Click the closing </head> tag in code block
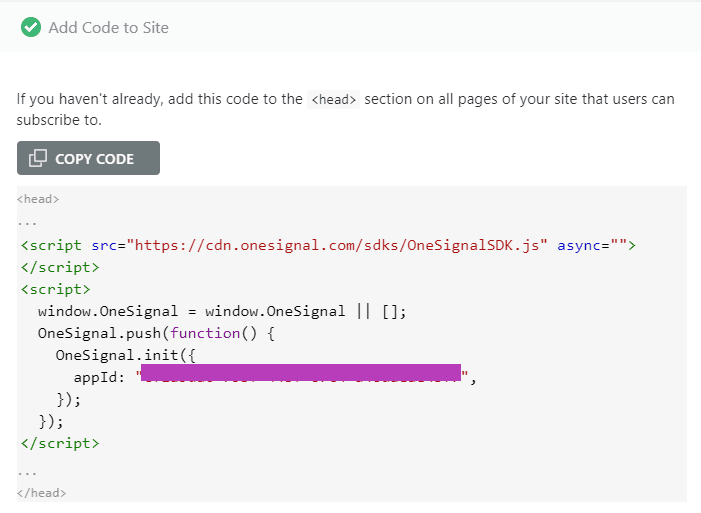The width and height of the screenshot is (701, 513). tap(42, 493)
